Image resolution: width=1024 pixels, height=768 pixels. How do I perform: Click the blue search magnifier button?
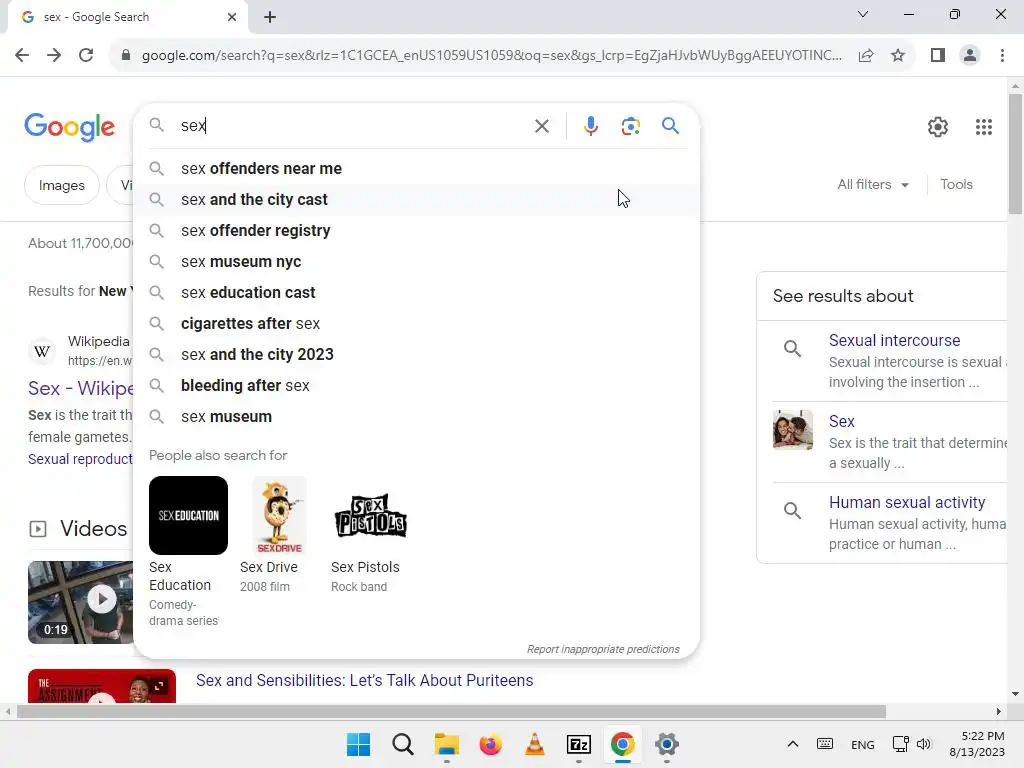coord(670,125)
